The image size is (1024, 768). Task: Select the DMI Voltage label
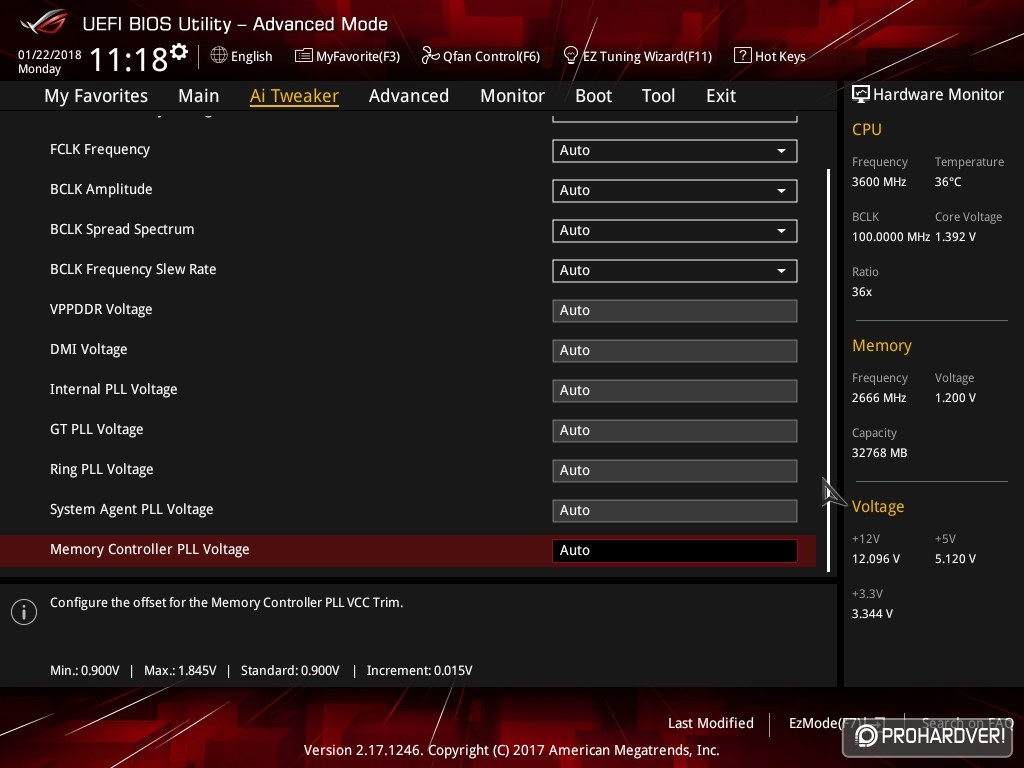pos(89,349)
